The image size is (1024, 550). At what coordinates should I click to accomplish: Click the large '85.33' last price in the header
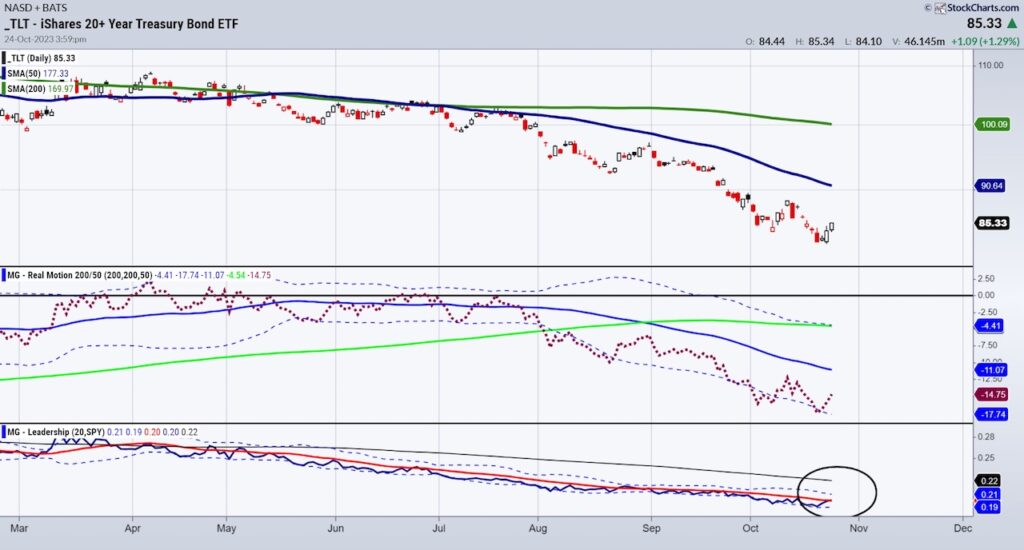[984, 24]
